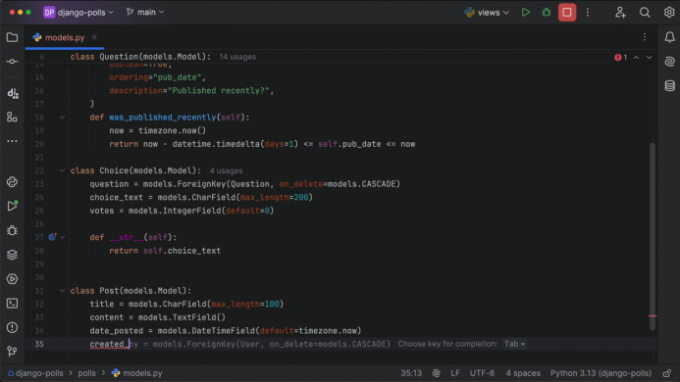Click sticky header class Question line
The height and width of the screenshot is (382, 680).
click(x=141, y=57)
